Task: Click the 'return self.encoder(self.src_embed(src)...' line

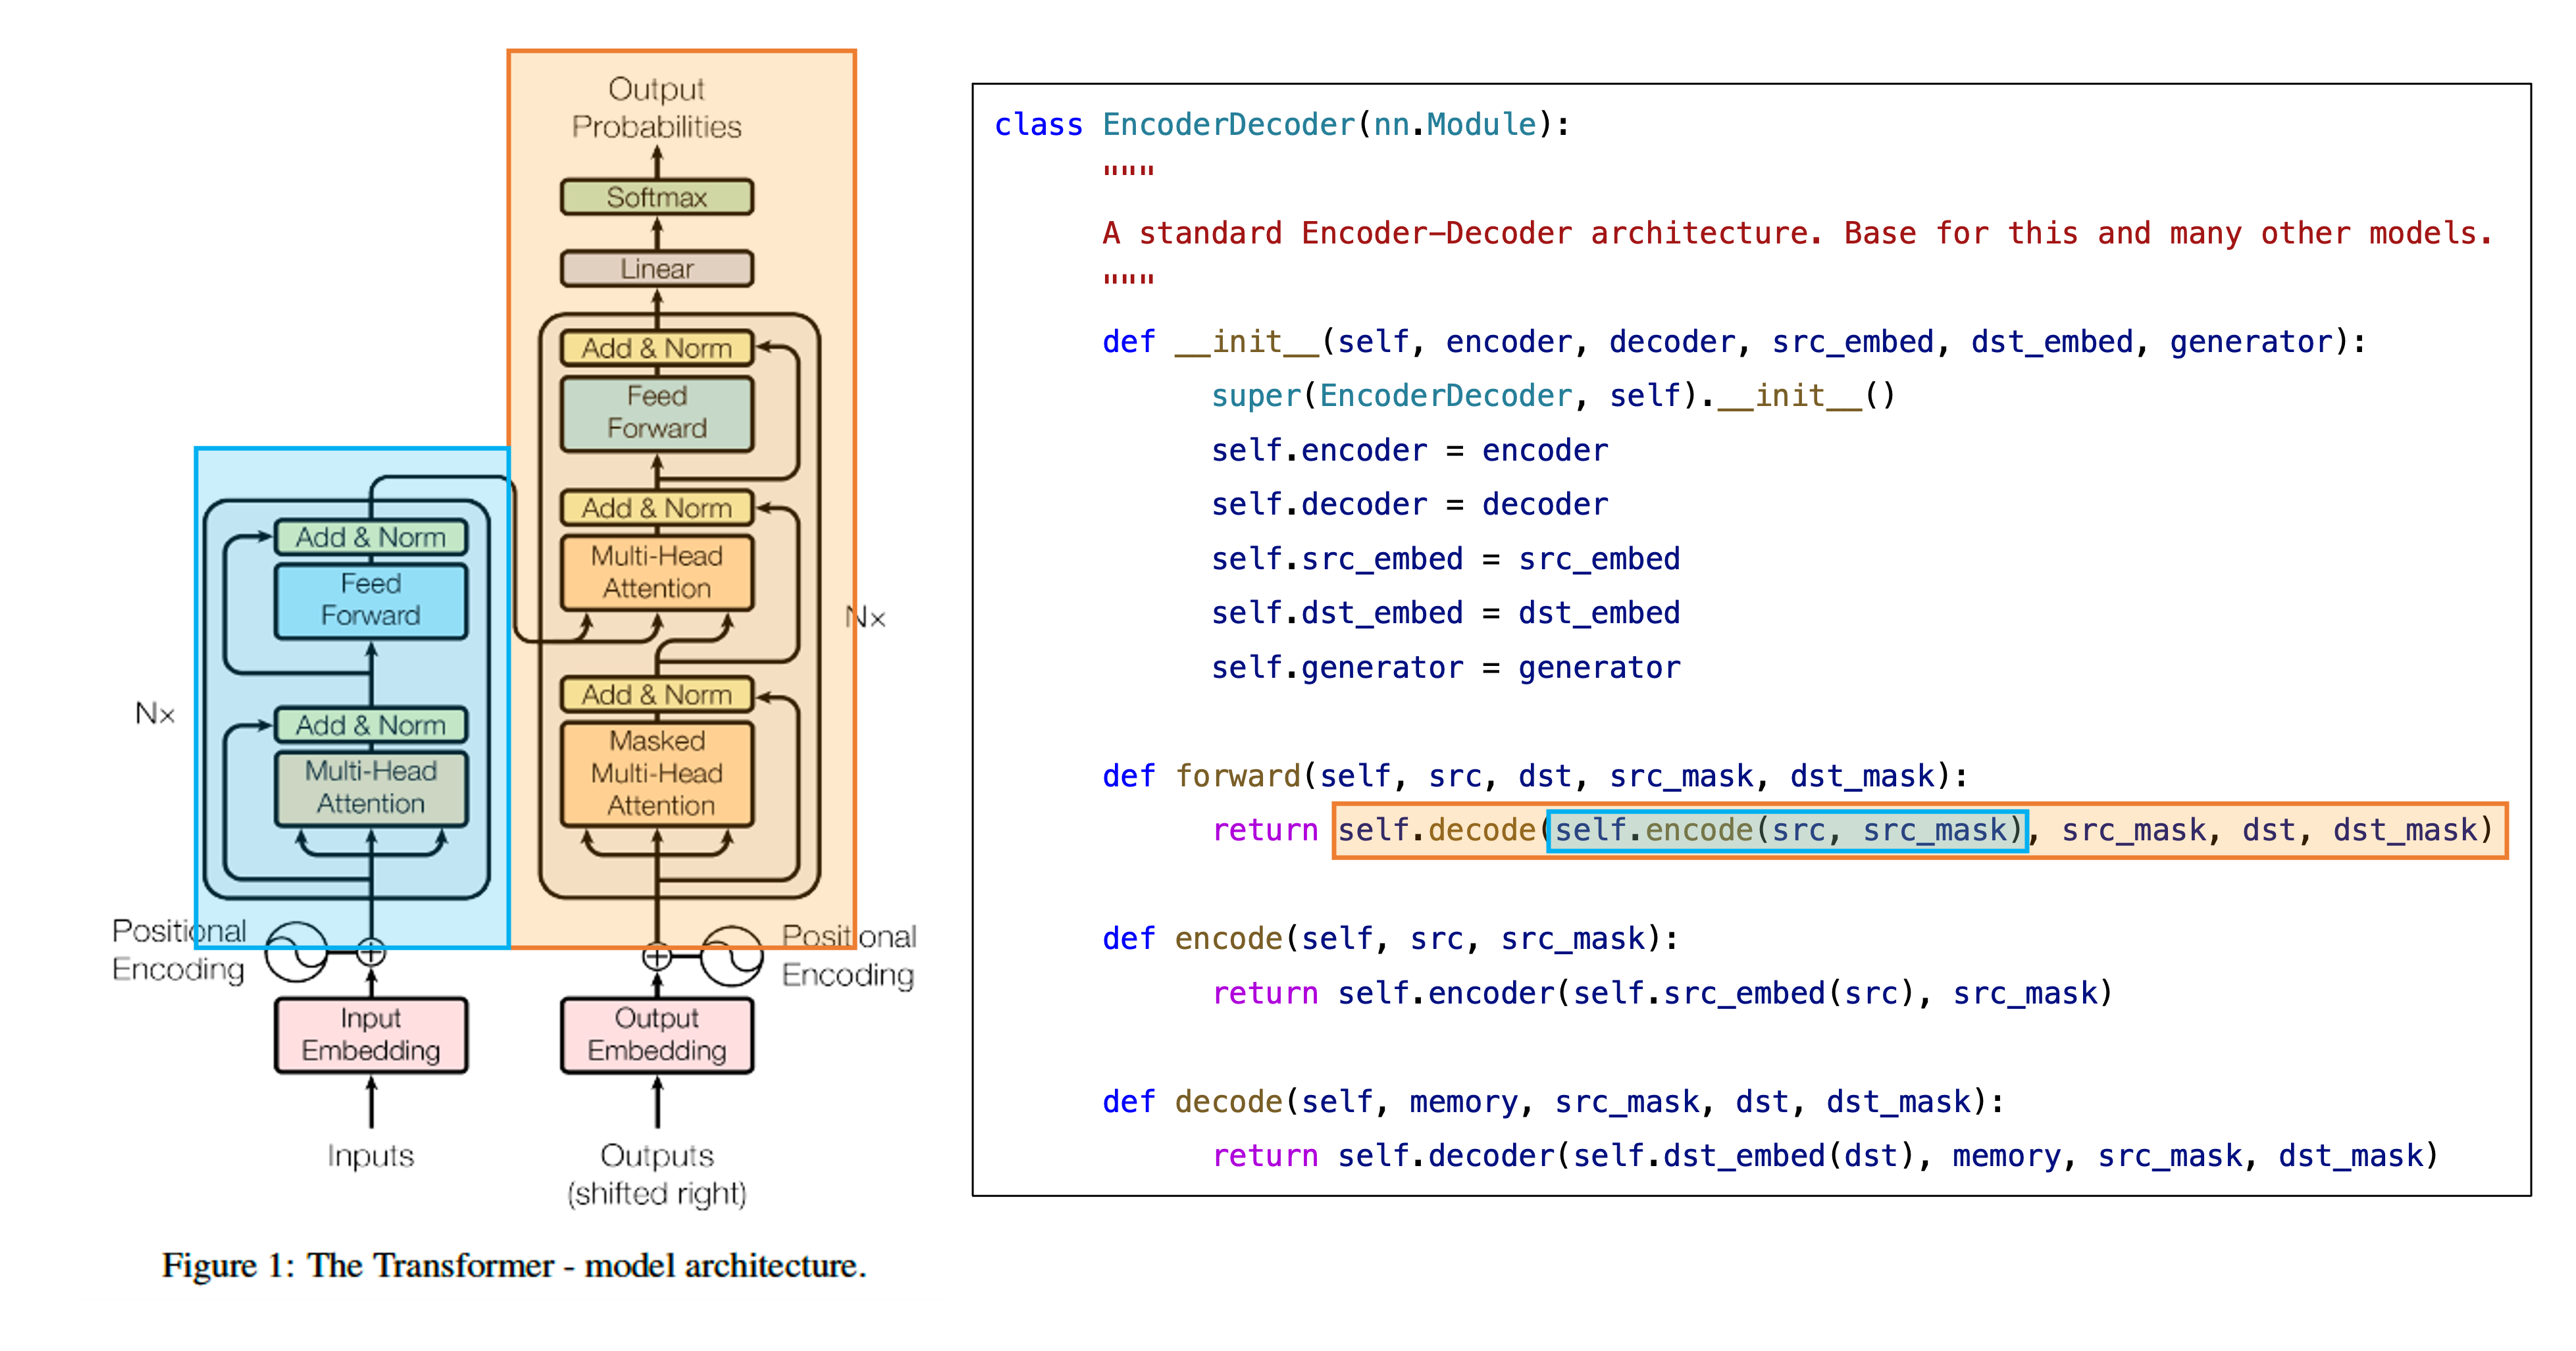Action: 1662,993
